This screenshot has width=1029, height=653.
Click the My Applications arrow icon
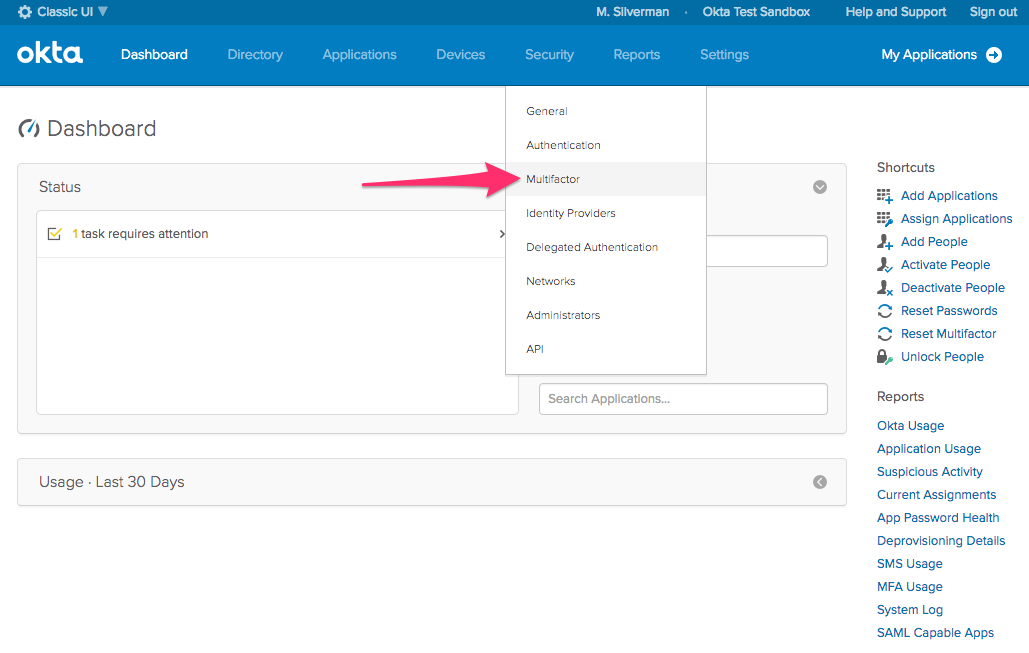(994, 55)
